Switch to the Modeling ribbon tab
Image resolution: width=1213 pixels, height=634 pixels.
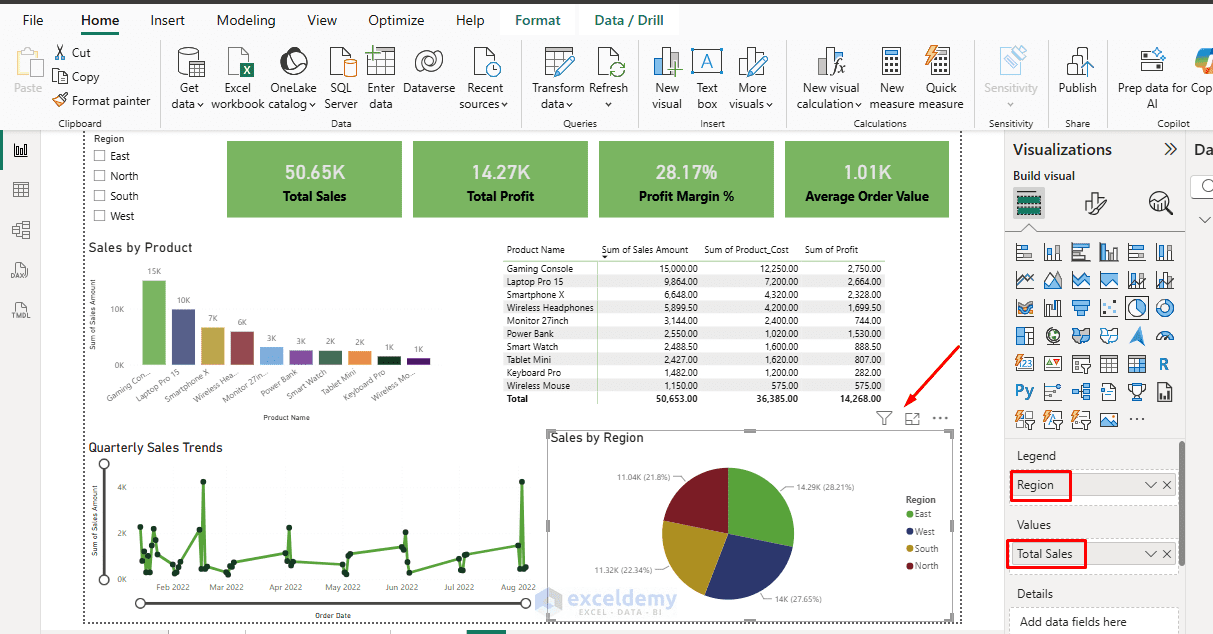[246, 20]
